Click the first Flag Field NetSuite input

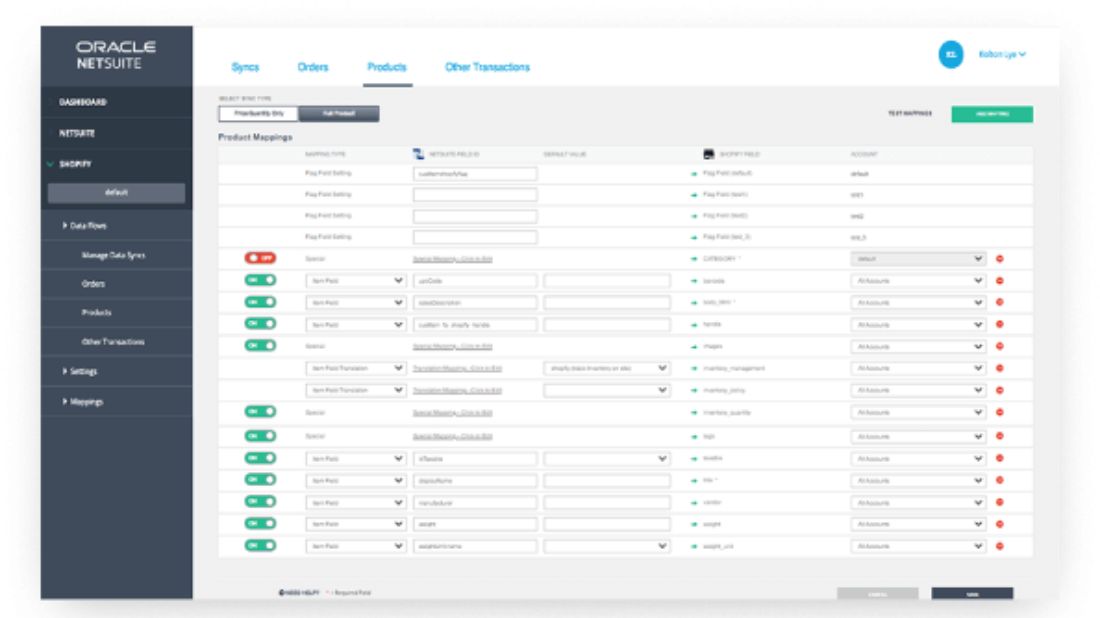point(475,174)
